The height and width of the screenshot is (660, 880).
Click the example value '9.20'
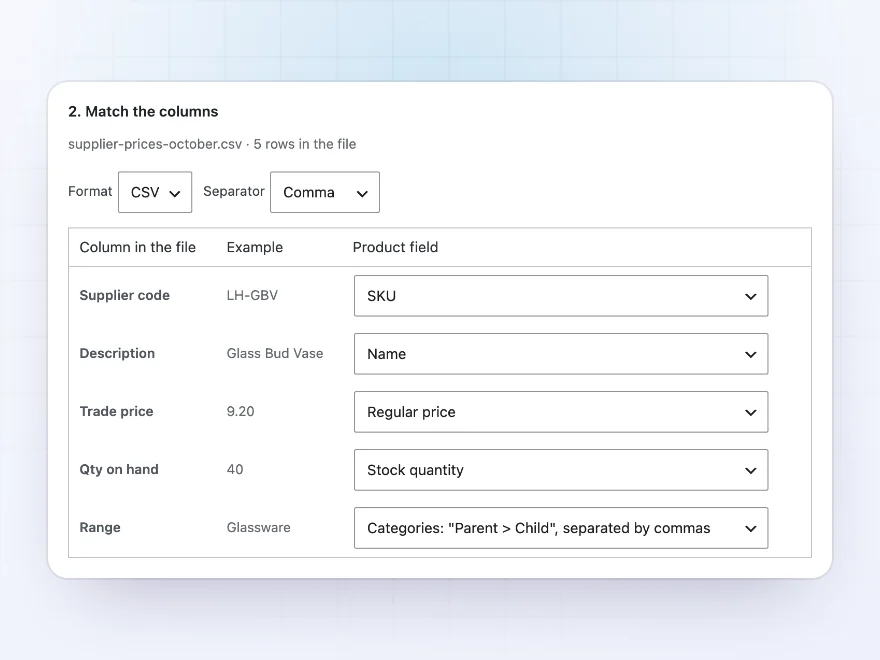pyautogui.click(x=240, y=411)
